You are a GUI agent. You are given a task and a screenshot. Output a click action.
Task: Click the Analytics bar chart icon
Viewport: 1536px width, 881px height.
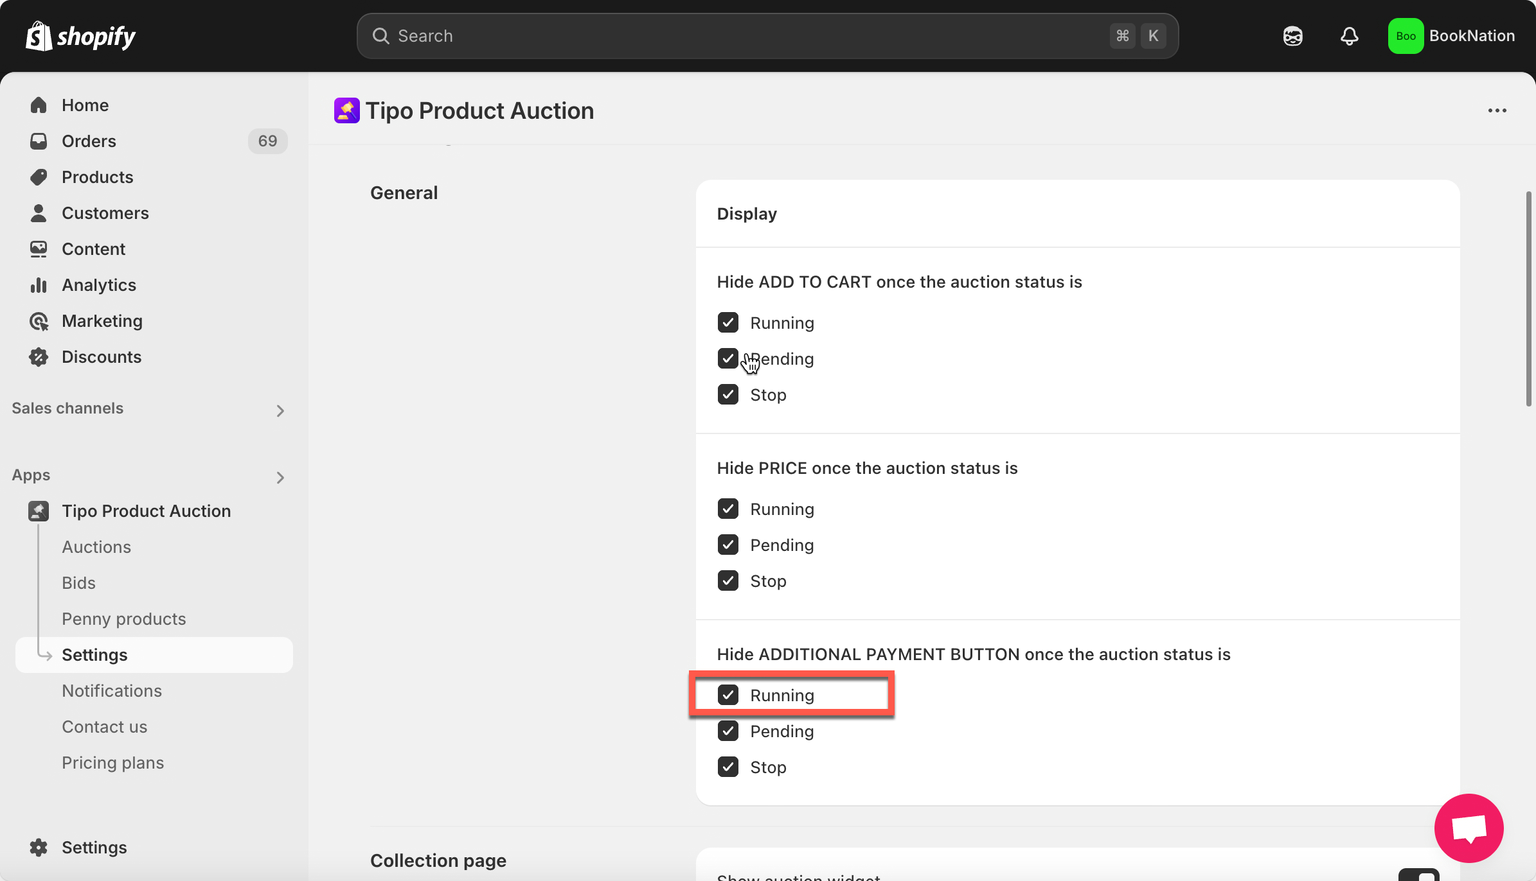pos(39,285)
